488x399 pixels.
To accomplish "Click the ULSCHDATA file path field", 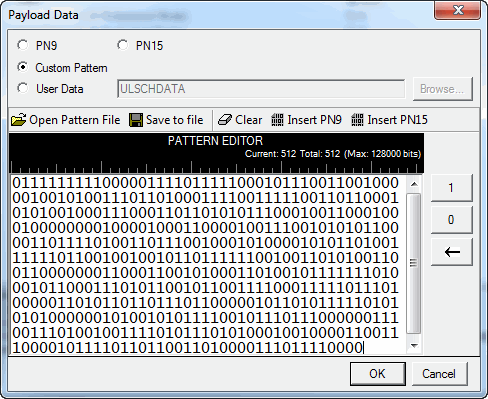I will click(261, 89).
